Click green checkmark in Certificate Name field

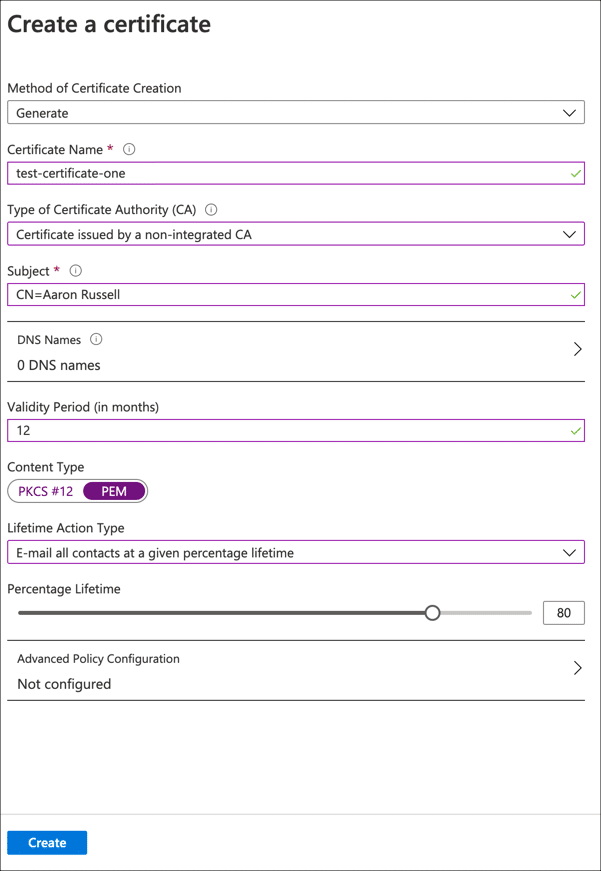click(576, 174)
